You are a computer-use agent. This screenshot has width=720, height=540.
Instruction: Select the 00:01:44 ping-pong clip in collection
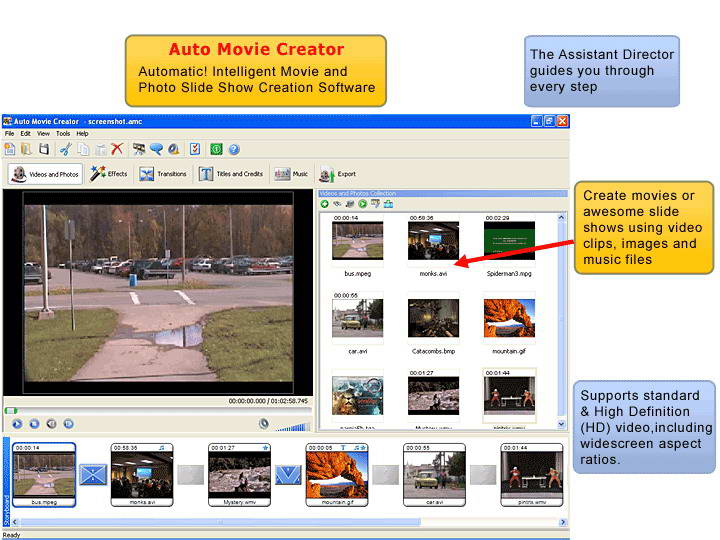(509, 396)
